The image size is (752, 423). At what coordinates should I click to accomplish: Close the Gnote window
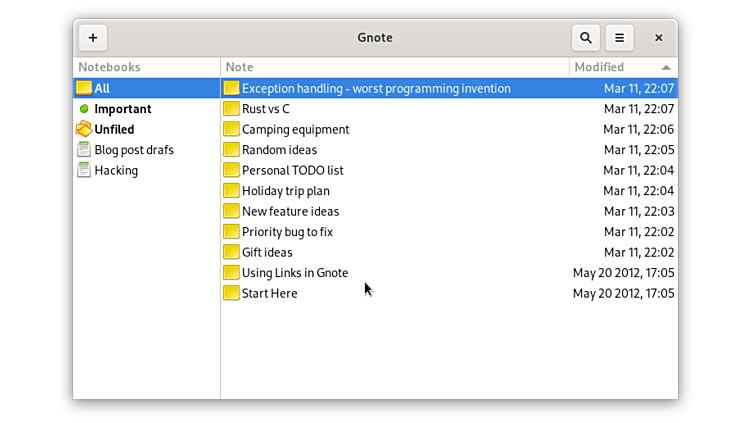658,38
